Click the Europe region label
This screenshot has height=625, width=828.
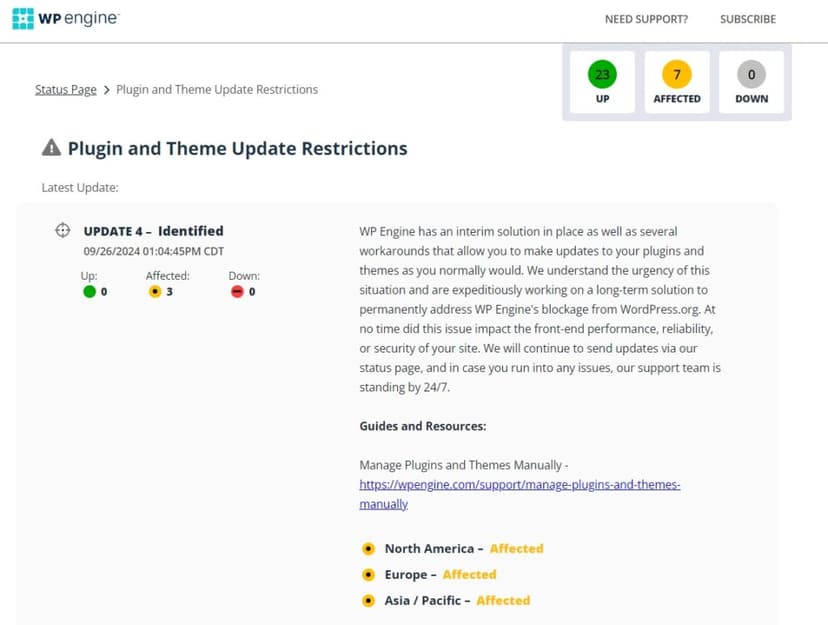click(406, 575)
